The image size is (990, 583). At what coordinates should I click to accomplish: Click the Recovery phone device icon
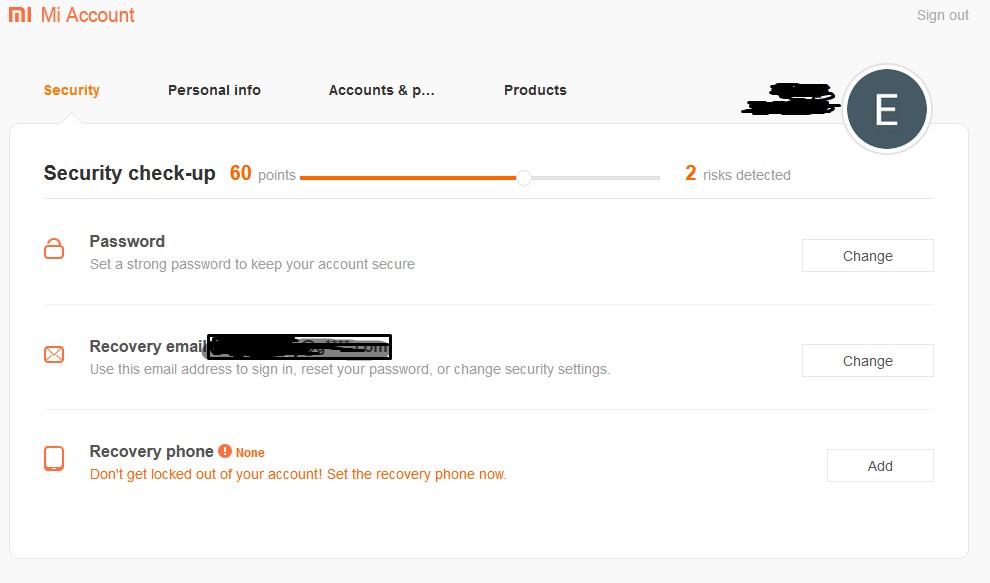(54, 459)
